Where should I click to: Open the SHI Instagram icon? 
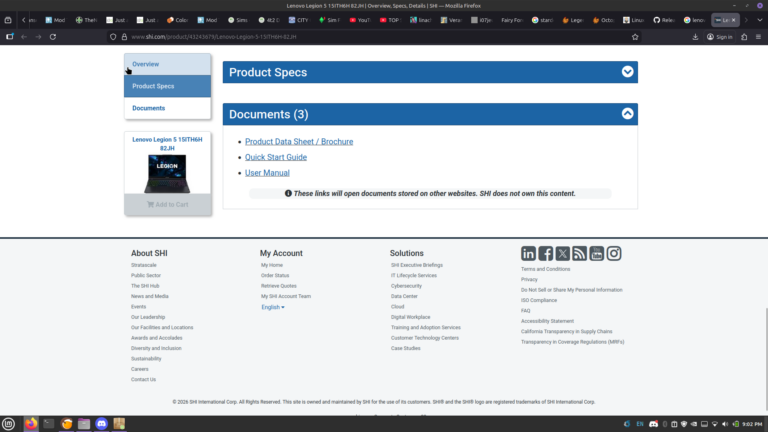(614, 253)
